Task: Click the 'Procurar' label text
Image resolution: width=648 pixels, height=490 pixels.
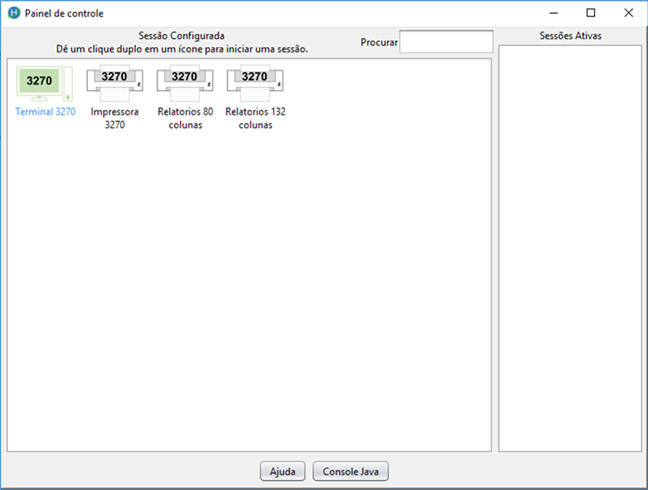Action: tap(379, 43)
